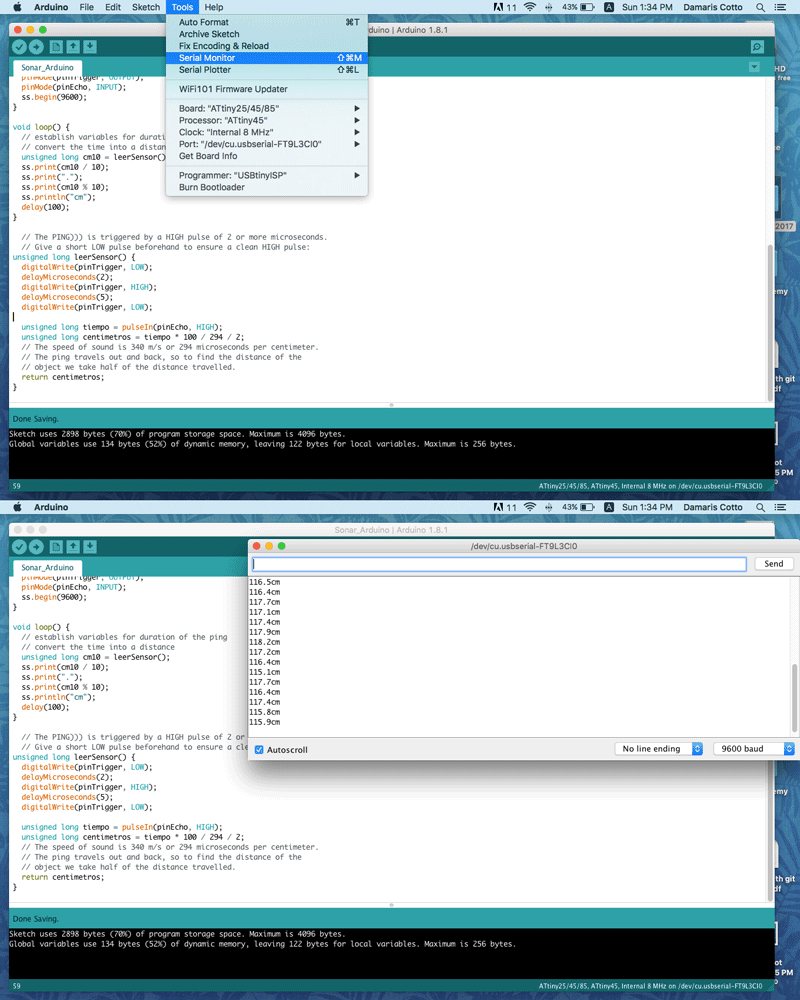Click the "115.9cm" last reading in serial output
The width and height of the screenshot is (800, 1000).
[x=265, y=722]
